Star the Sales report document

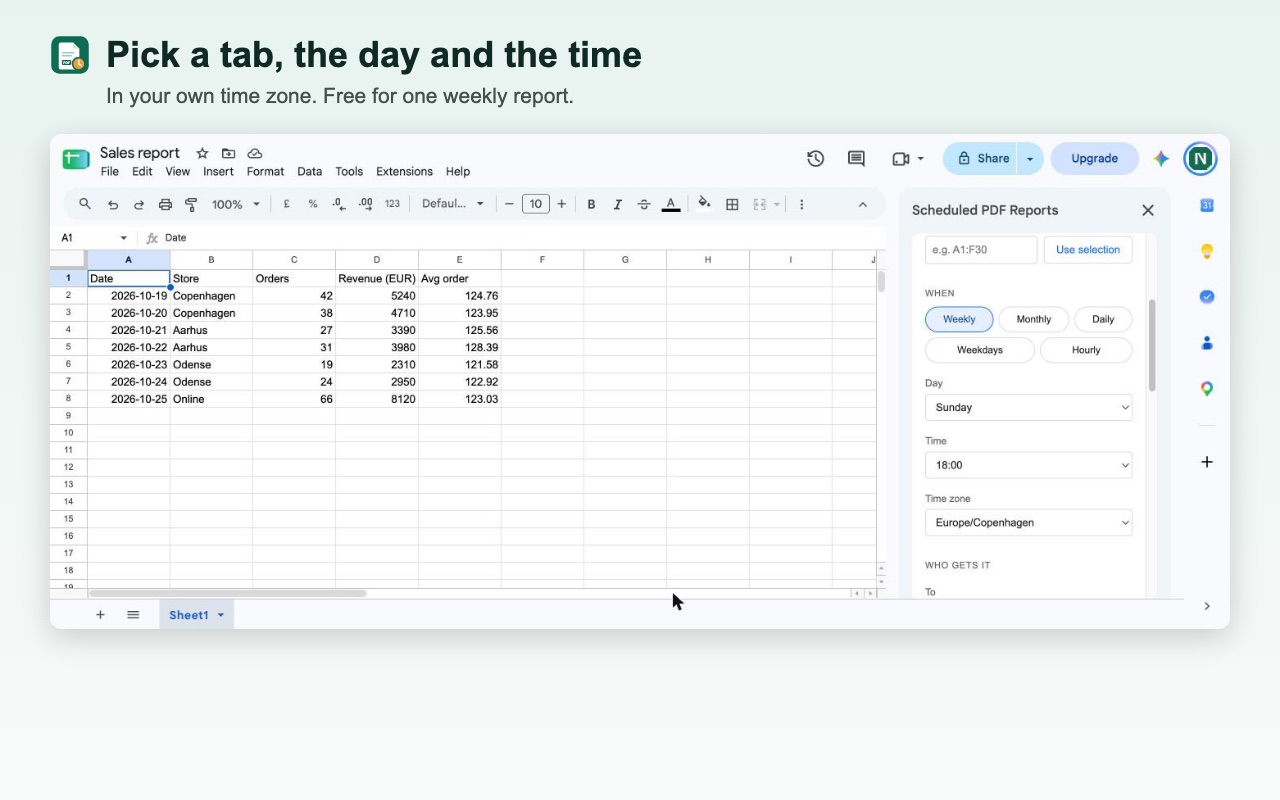click(202, 153)
